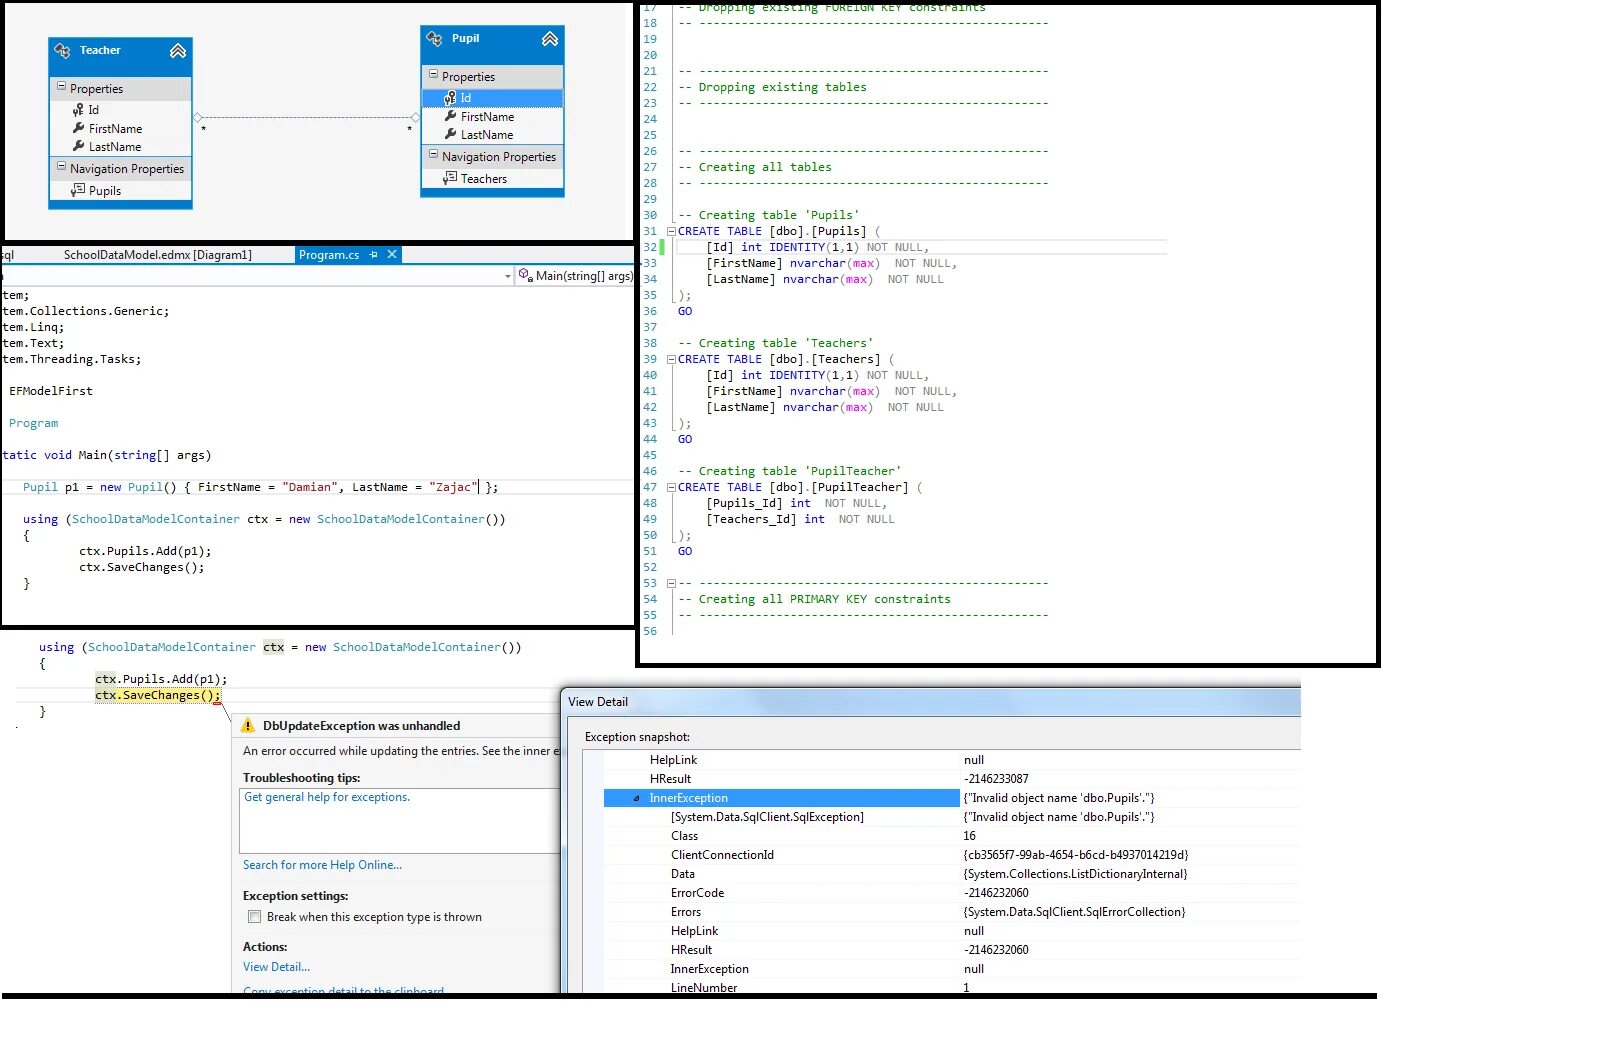Pin the Program.cs tab

374,255
